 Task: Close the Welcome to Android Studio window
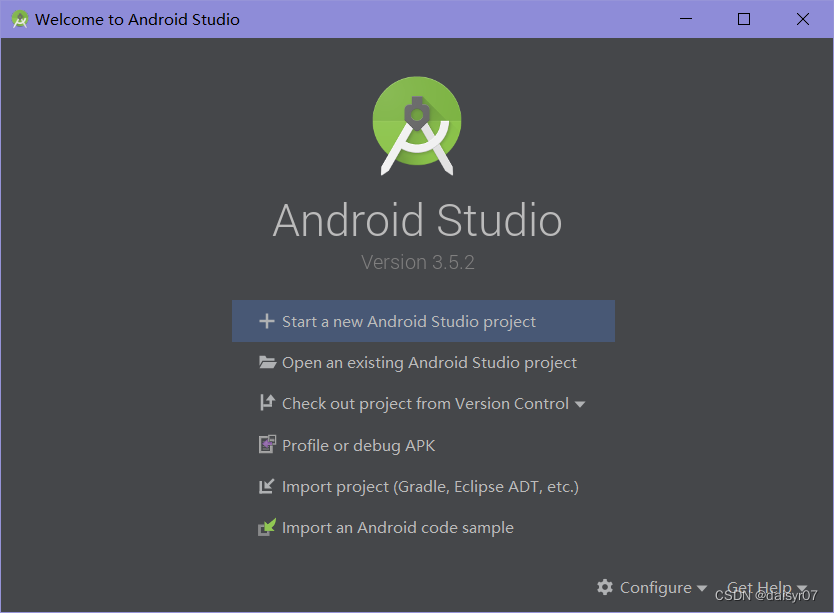[803, 19]
